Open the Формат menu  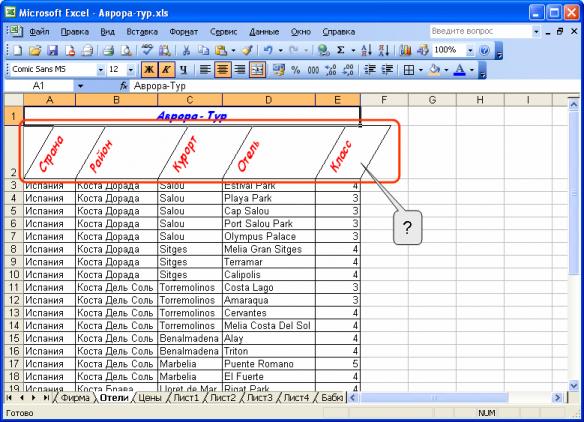tap(184, 32)
